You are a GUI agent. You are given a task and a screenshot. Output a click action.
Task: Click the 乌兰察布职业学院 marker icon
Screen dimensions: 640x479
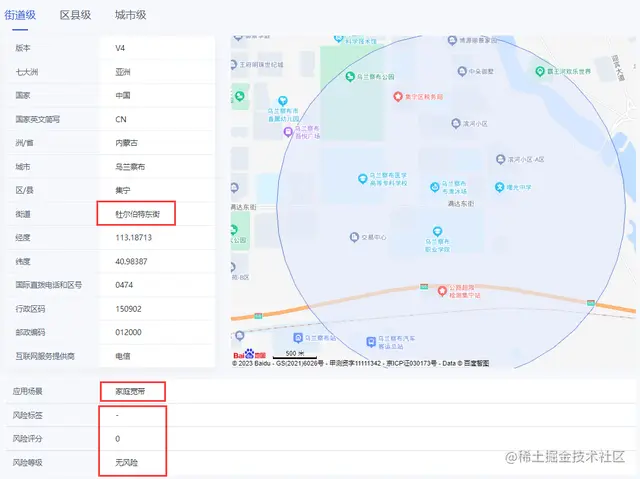point(438,231)
